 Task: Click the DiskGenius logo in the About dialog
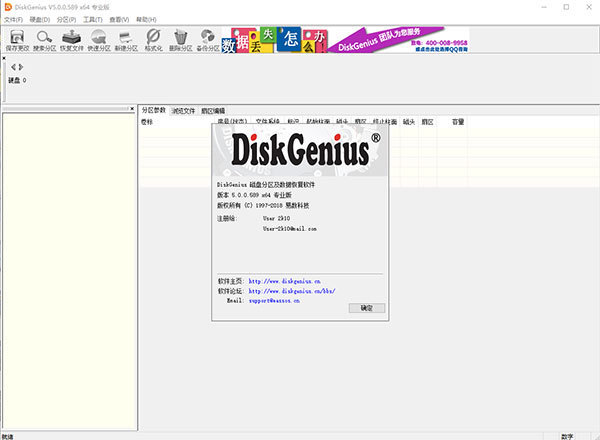point(300,150)
